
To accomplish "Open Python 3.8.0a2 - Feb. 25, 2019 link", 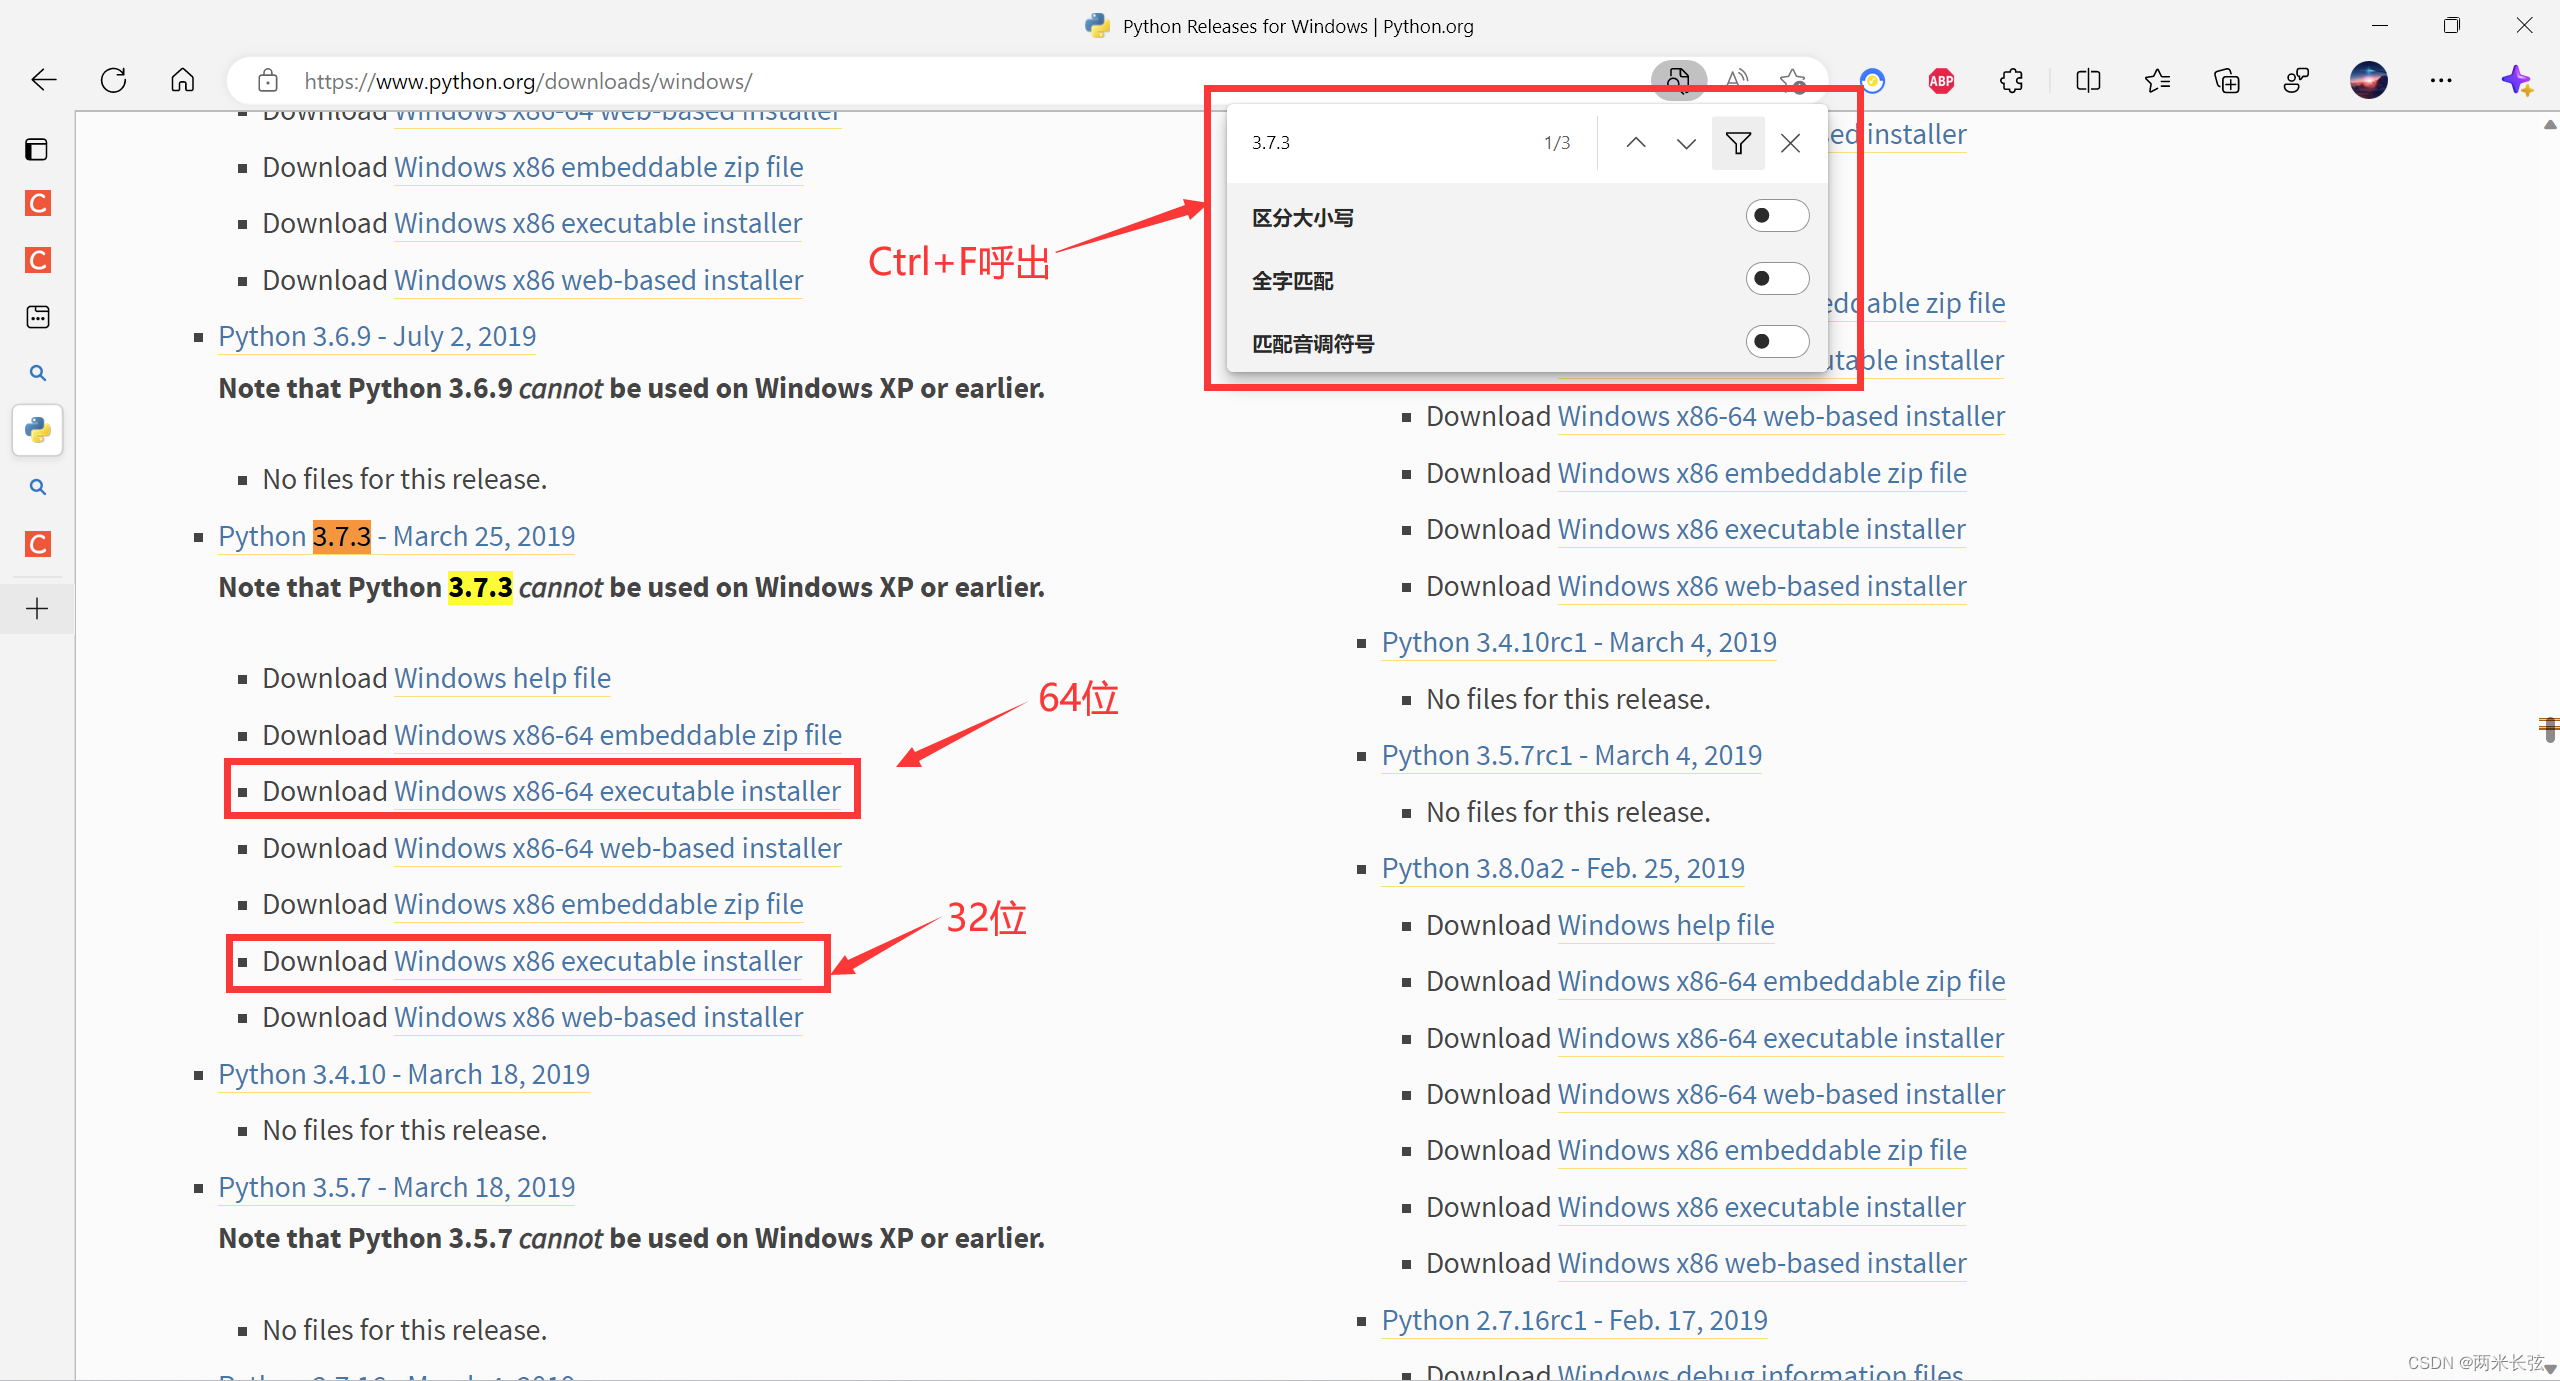I will 1563,868.
